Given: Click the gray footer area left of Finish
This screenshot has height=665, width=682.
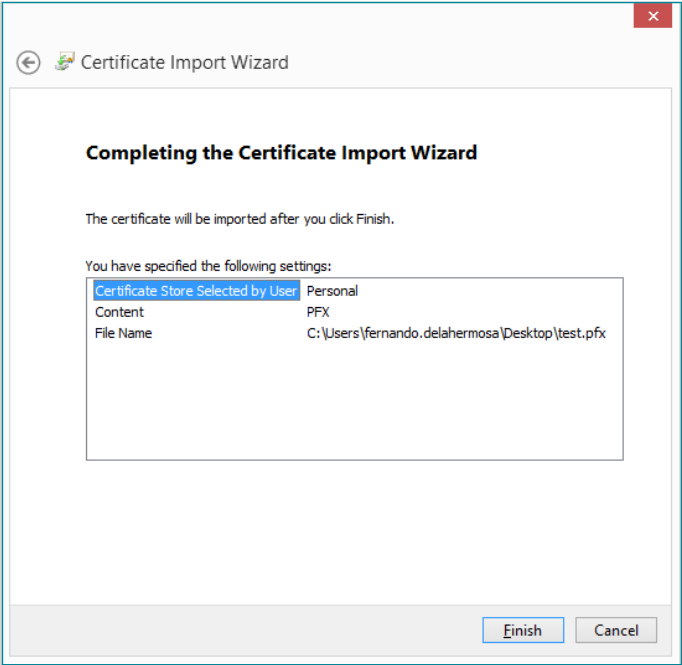Looking at the screenshot, I should pyautogui.click(x=250, y=630).
